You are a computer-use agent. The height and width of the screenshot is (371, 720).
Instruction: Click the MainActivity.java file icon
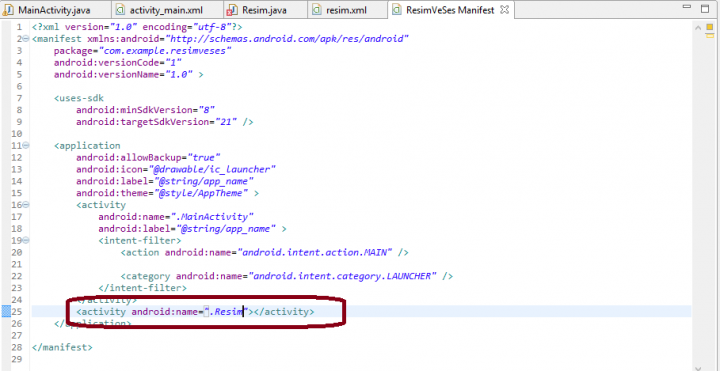pyautogui.click(x=9, y=10)
